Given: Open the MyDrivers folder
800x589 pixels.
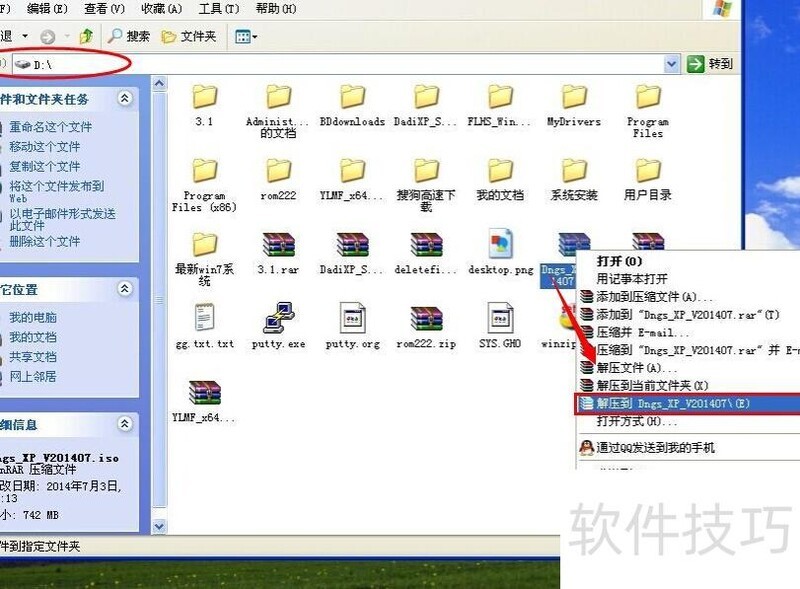Looking at the screenshot, I should pyautogui.click(x=574, y=98).
